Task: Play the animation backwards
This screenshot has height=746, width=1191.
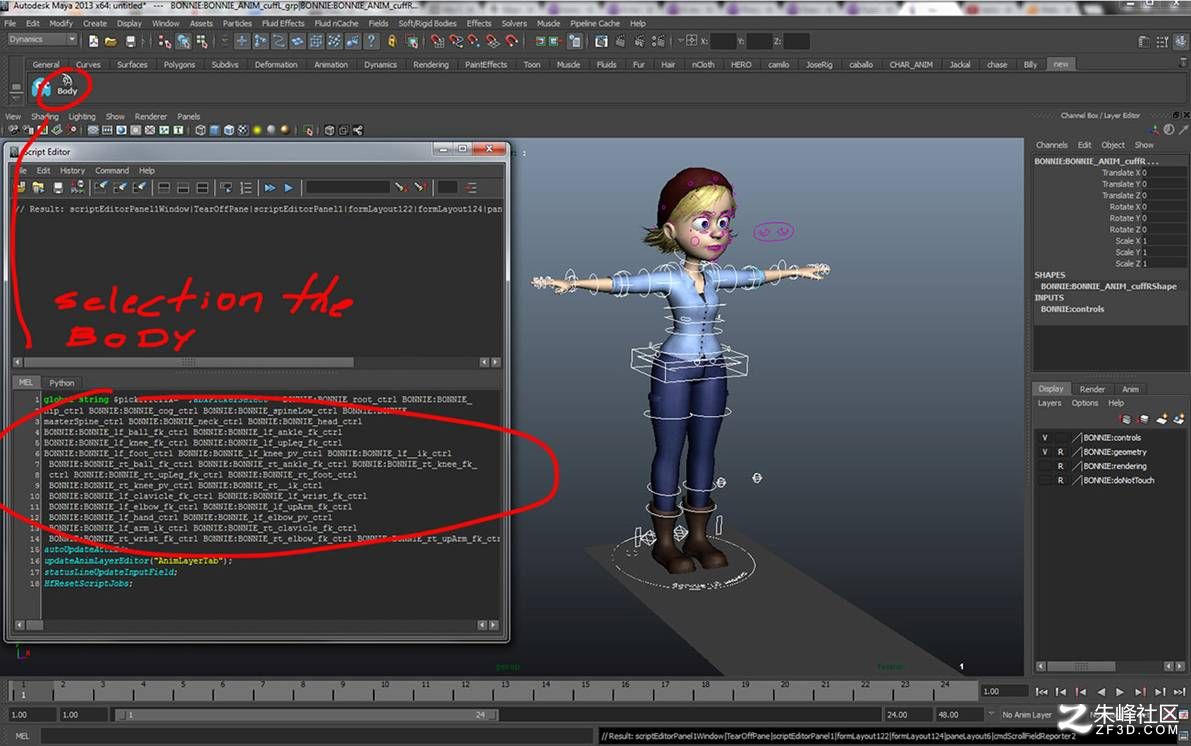Action: [x=1101, y=692]
